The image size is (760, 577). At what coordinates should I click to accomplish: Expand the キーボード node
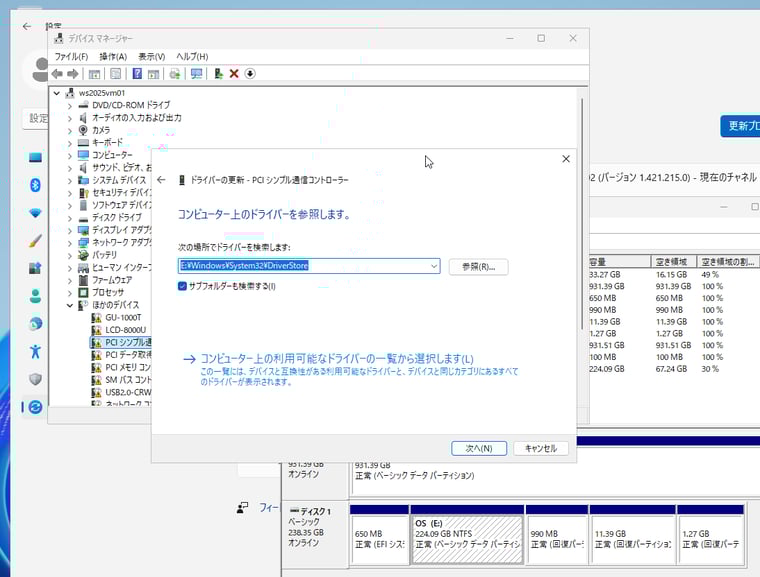click(69, 143)
